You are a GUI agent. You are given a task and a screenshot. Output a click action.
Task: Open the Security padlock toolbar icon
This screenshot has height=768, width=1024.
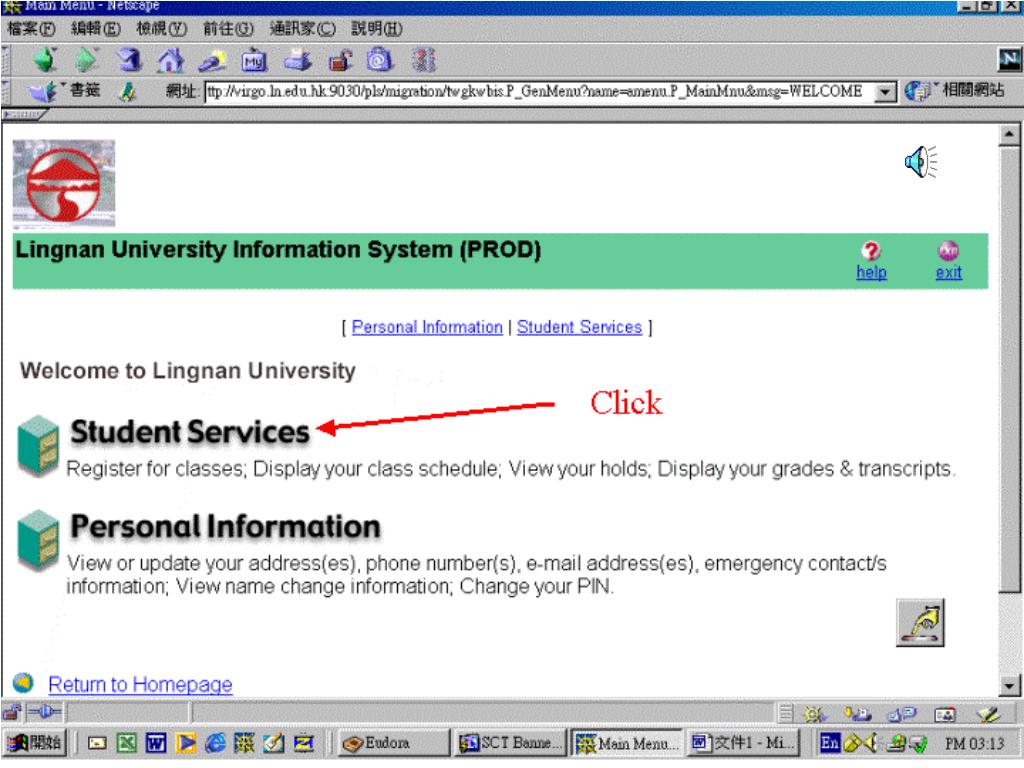(x=340, y=61)
